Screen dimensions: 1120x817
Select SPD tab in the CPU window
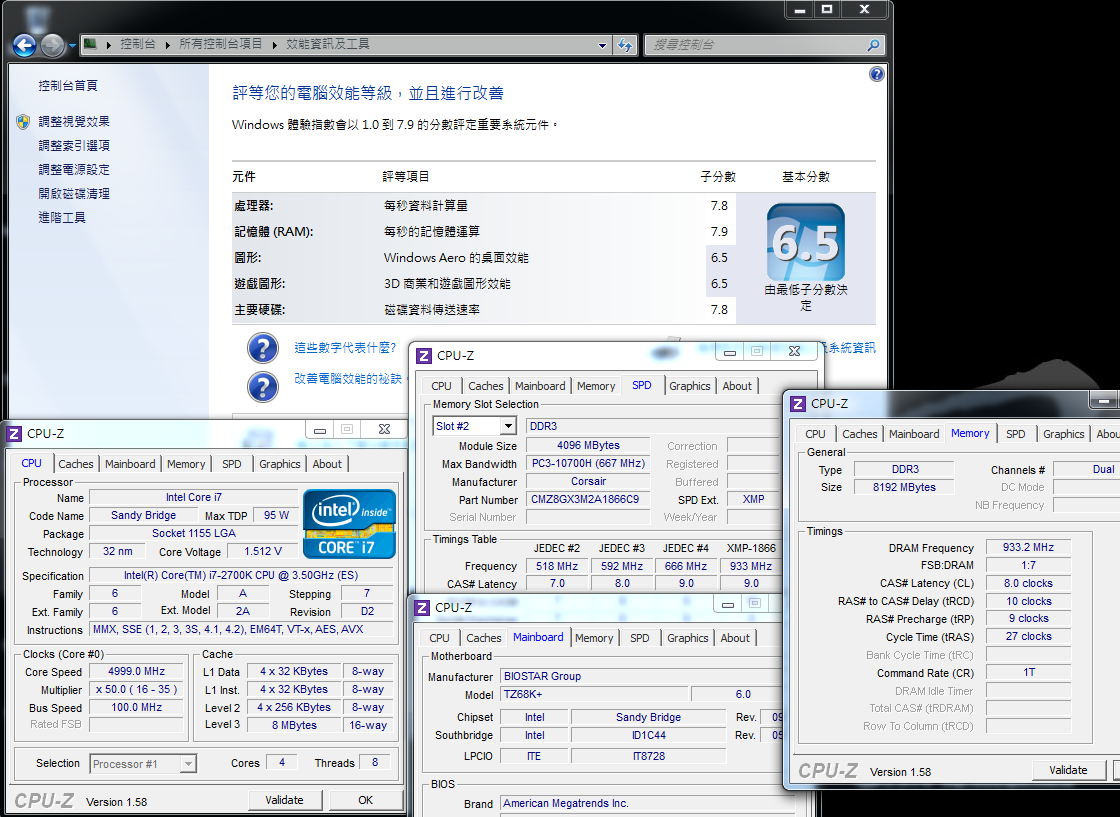pyautogui.click(x=231, y=464)
